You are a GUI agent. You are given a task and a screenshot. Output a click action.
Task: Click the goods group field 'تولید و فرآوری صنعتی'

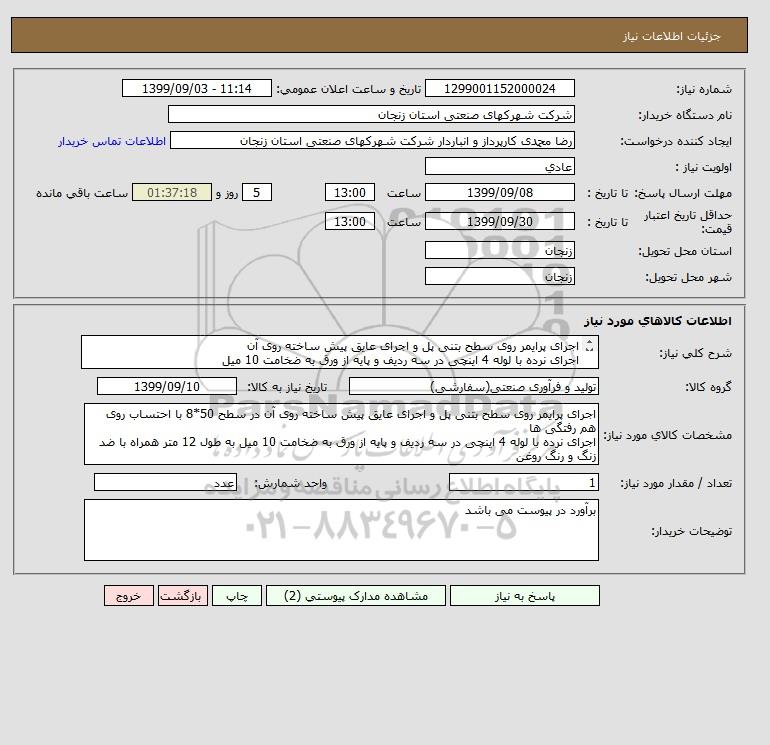pos(474,386)
